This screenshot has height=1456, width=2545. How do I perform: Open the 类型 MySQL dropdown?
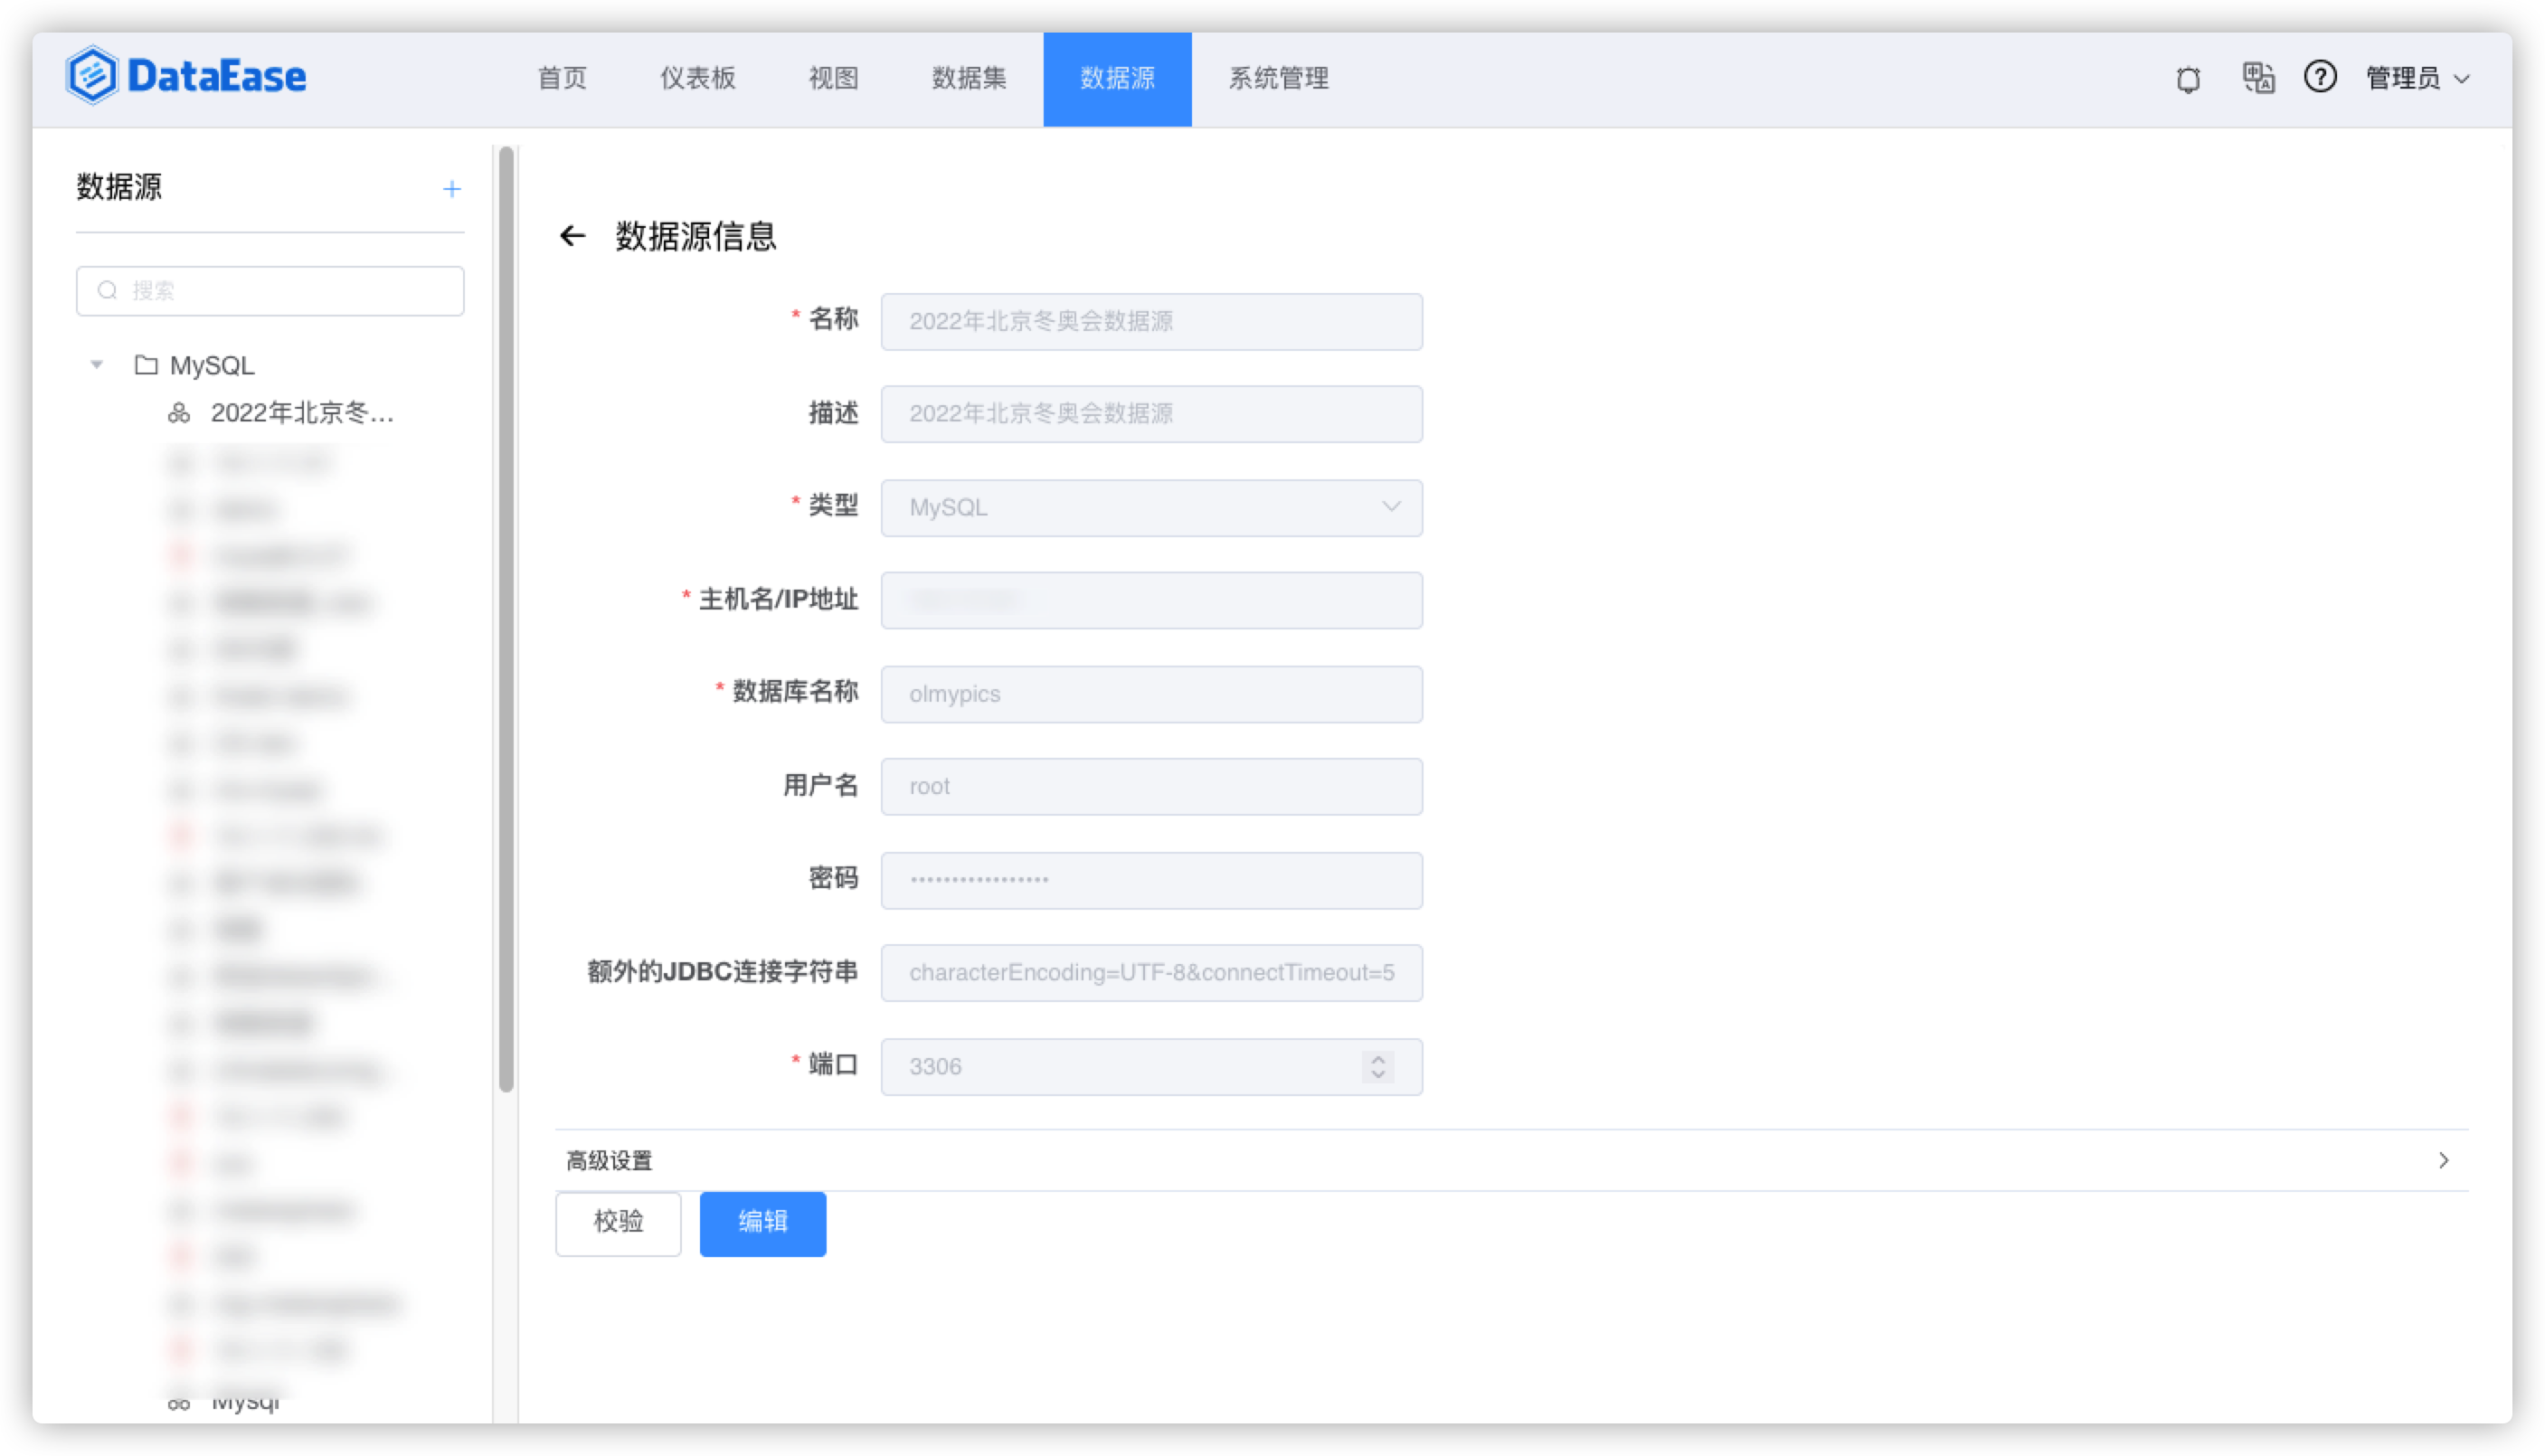pyautogui.click(x=1151, y=508)
